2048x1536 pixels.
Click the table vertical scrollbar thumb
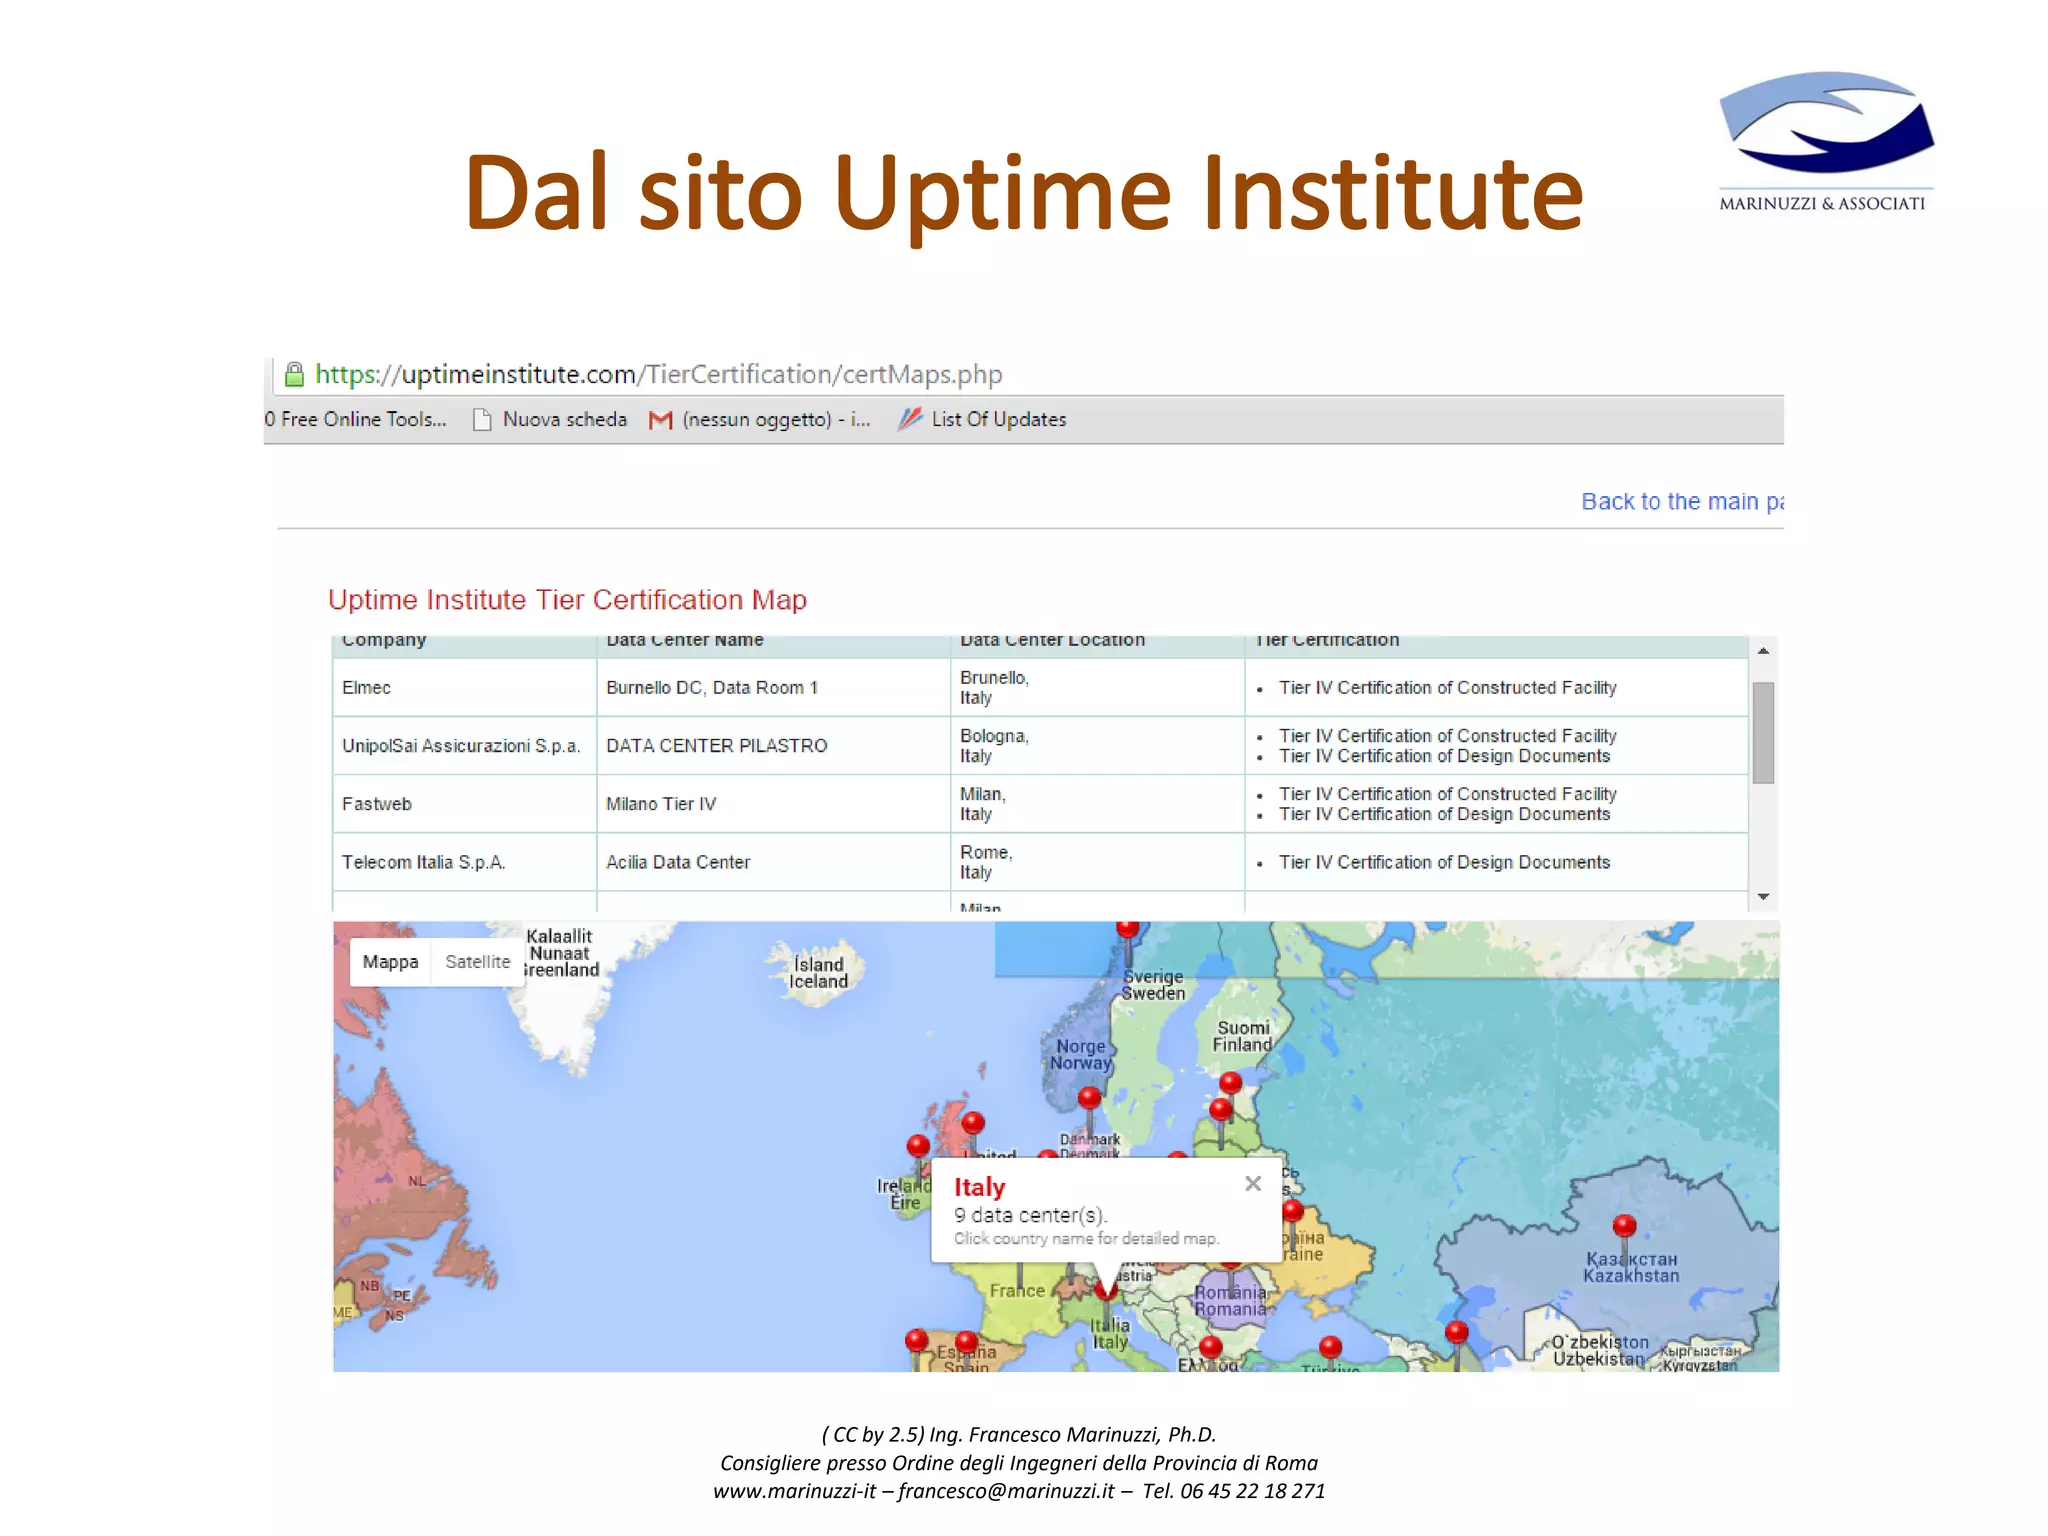[1764, 733]
